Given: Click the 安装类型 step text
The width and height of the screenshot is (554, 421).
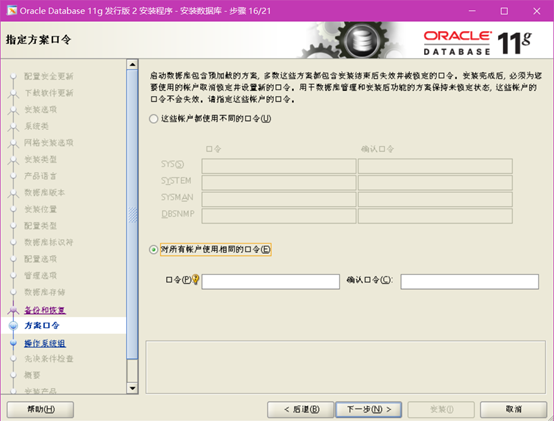Looking at the screenshot, I should (40, 159).
